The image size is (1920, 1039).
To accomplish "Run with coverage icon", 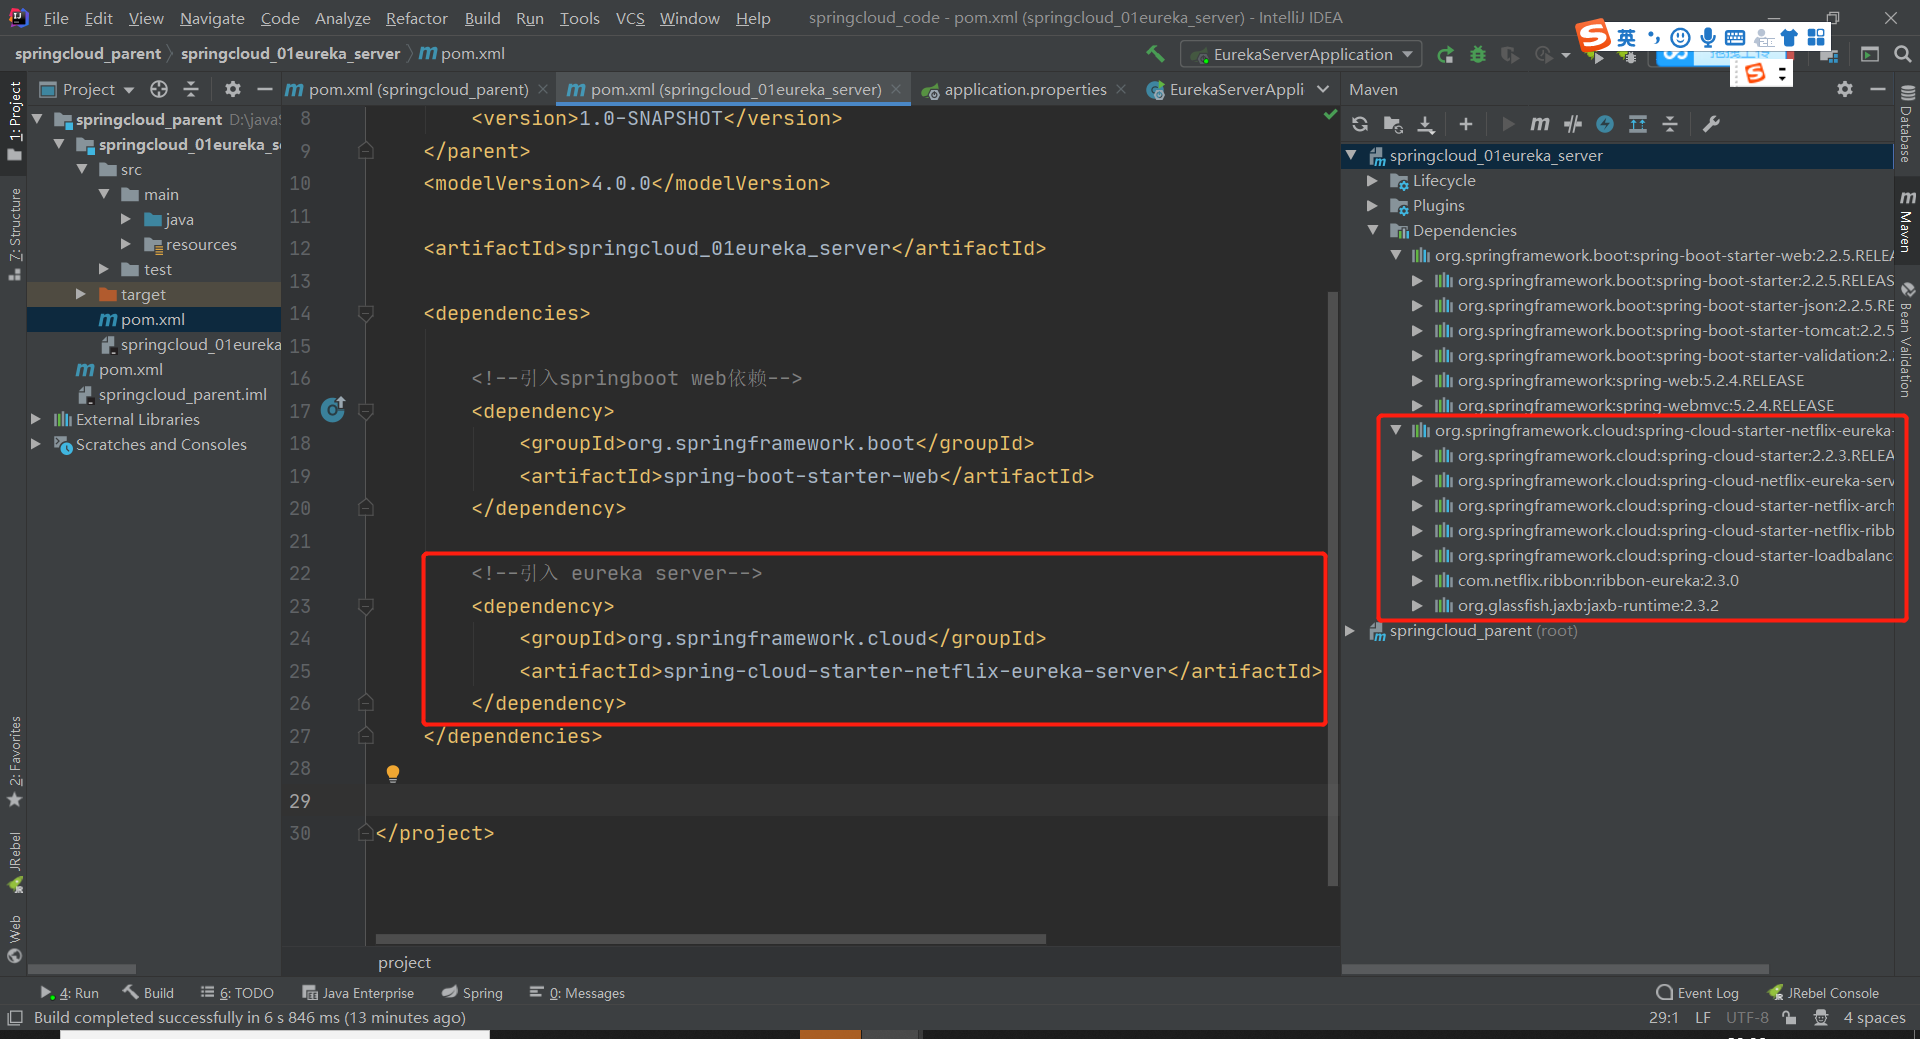I will click(1510, 55).
